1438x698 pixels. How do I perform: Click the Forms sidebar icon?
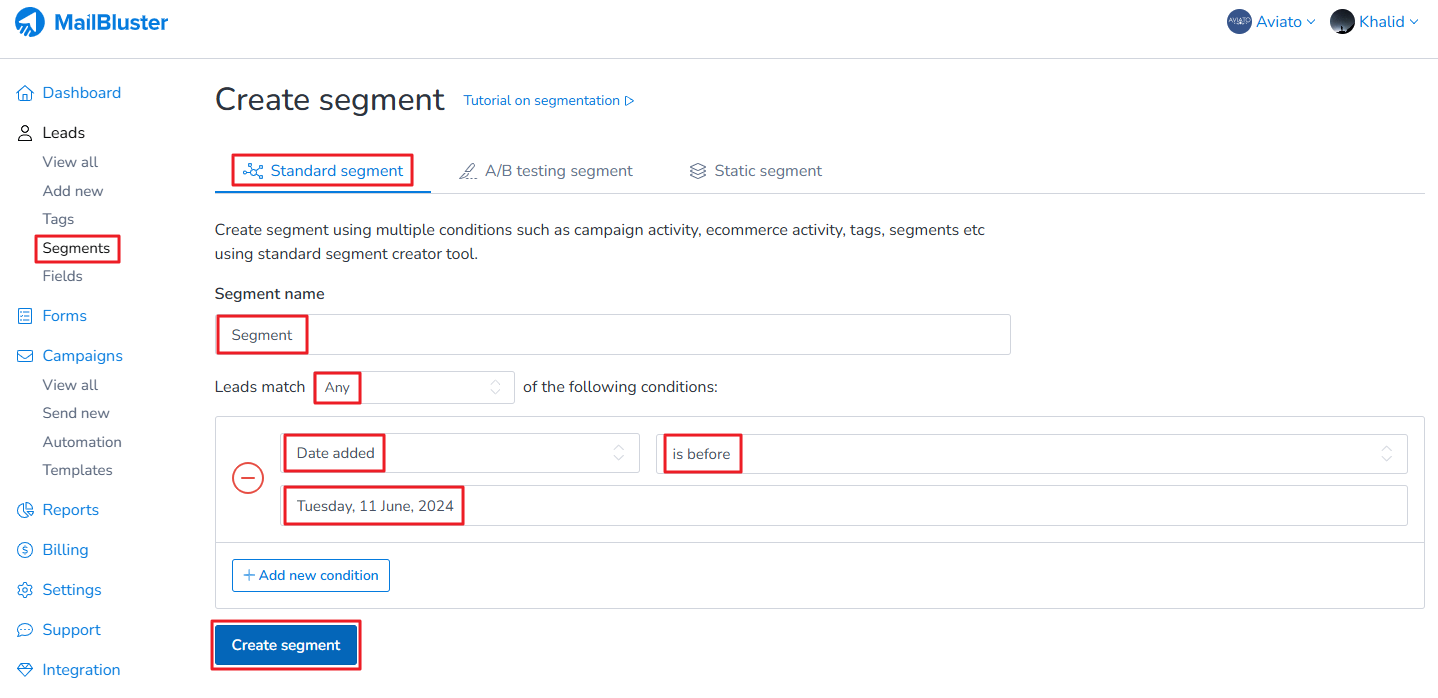[26, 316]
